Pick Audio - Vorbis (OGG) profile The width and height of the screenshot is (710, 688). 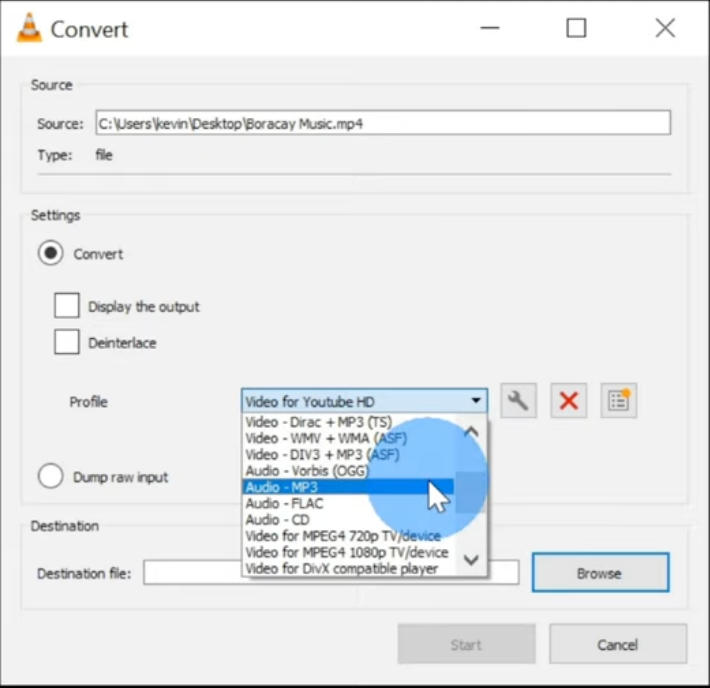coord(349,471)
